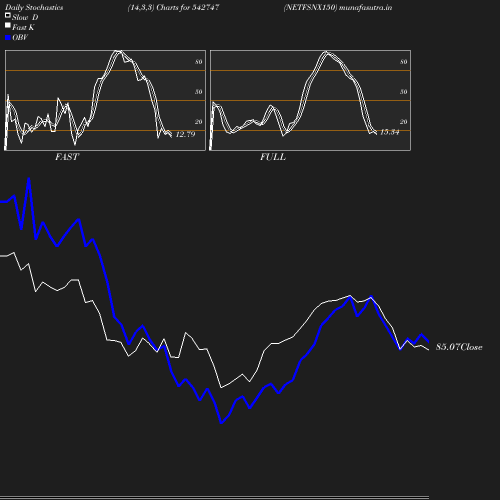Click the 20 axis label in FULL chart
Screen dimensions: 500x500
pos(404,122)
